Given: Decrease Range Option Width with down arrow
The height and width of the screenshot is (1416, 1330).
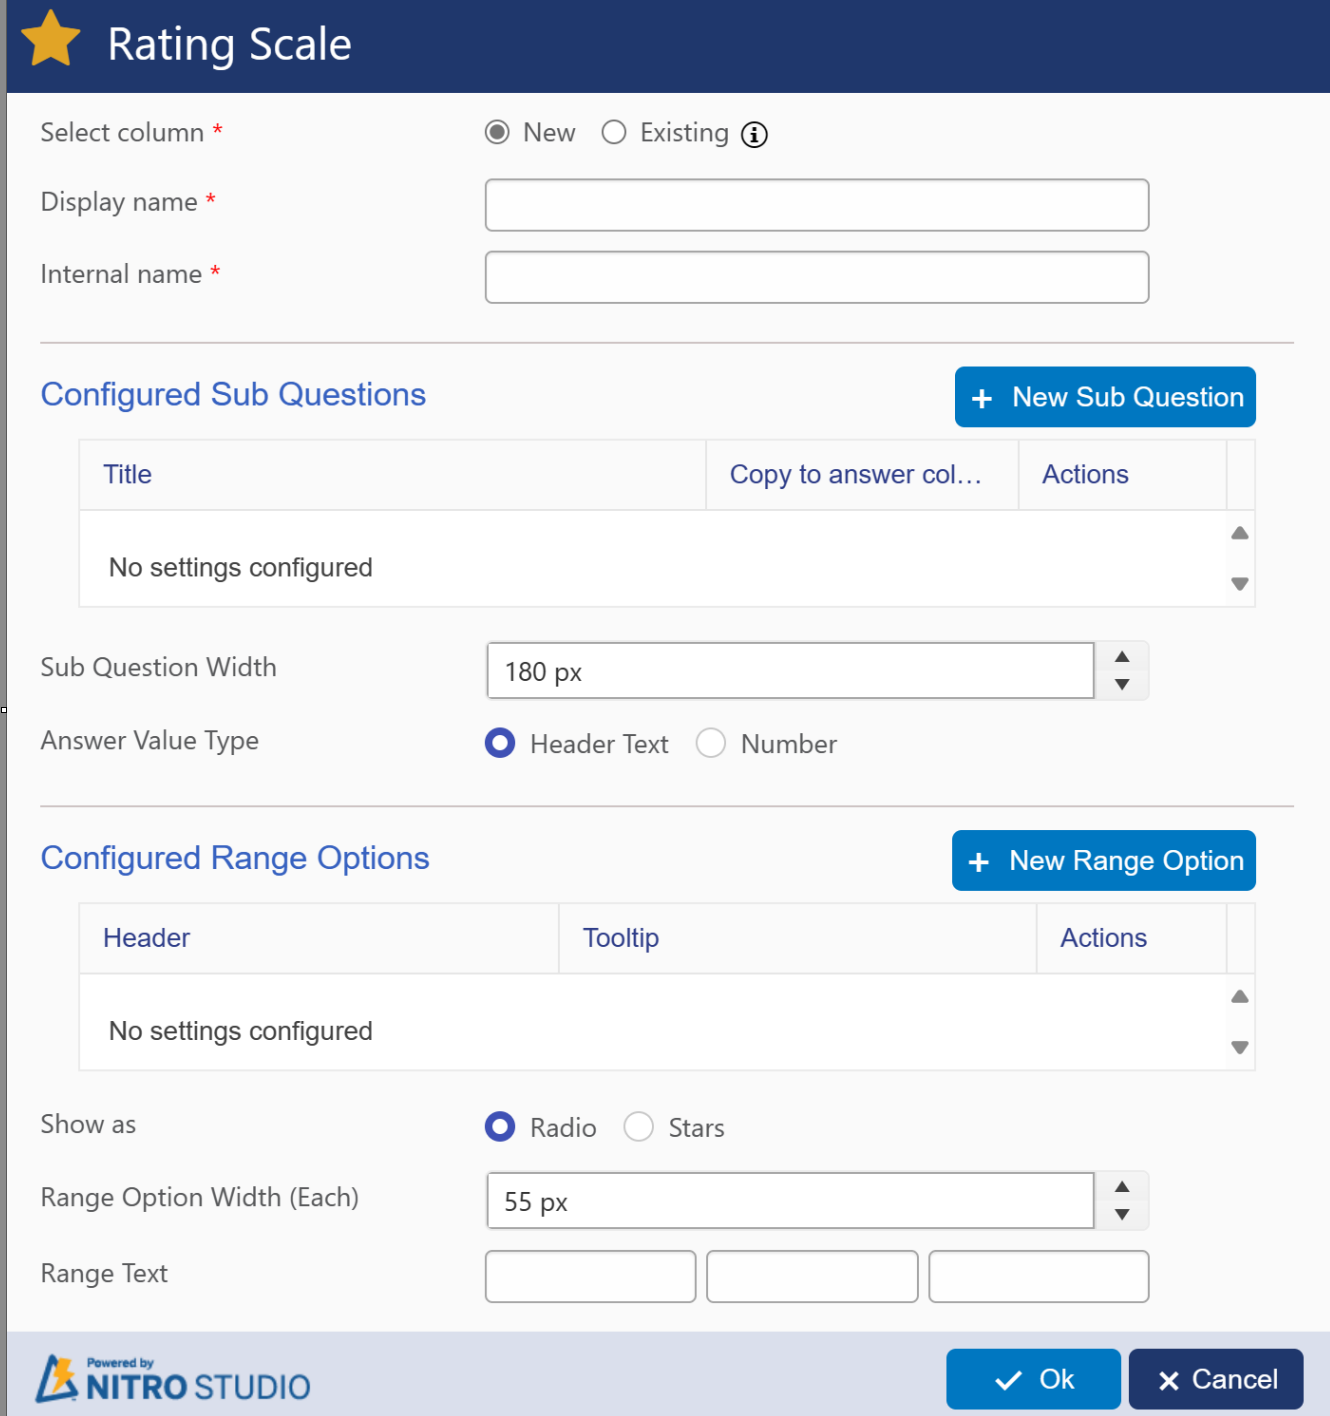Looking at the screenshot, I should (1122, 1215).
